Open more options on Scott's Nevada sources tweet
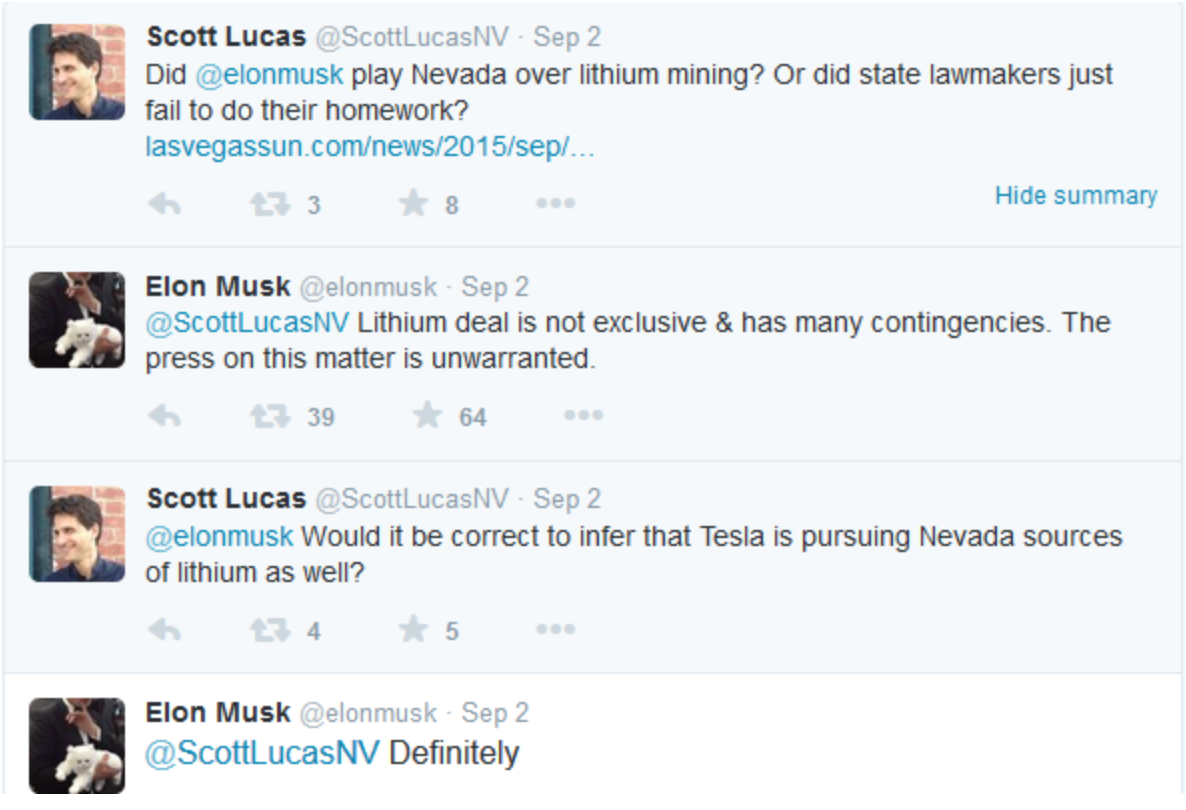1186x810 pixels. pyautogui.click(x=555, y=628)
